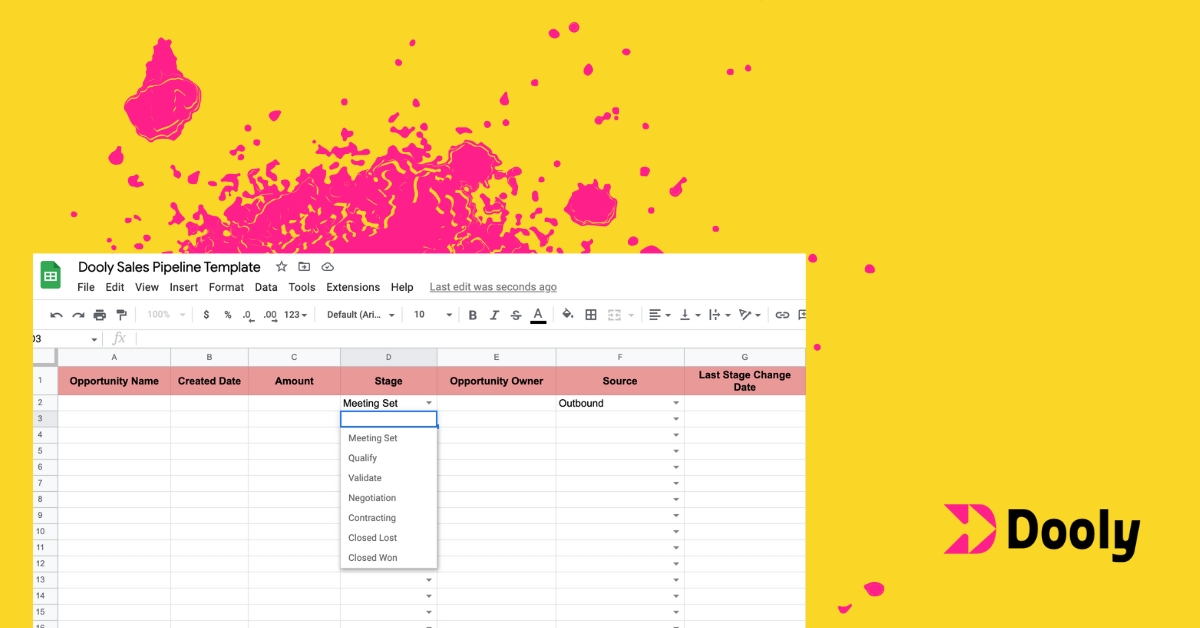Screen dimensions: 1200x628
Task: Select row 10 header
Action: (45, 531)
